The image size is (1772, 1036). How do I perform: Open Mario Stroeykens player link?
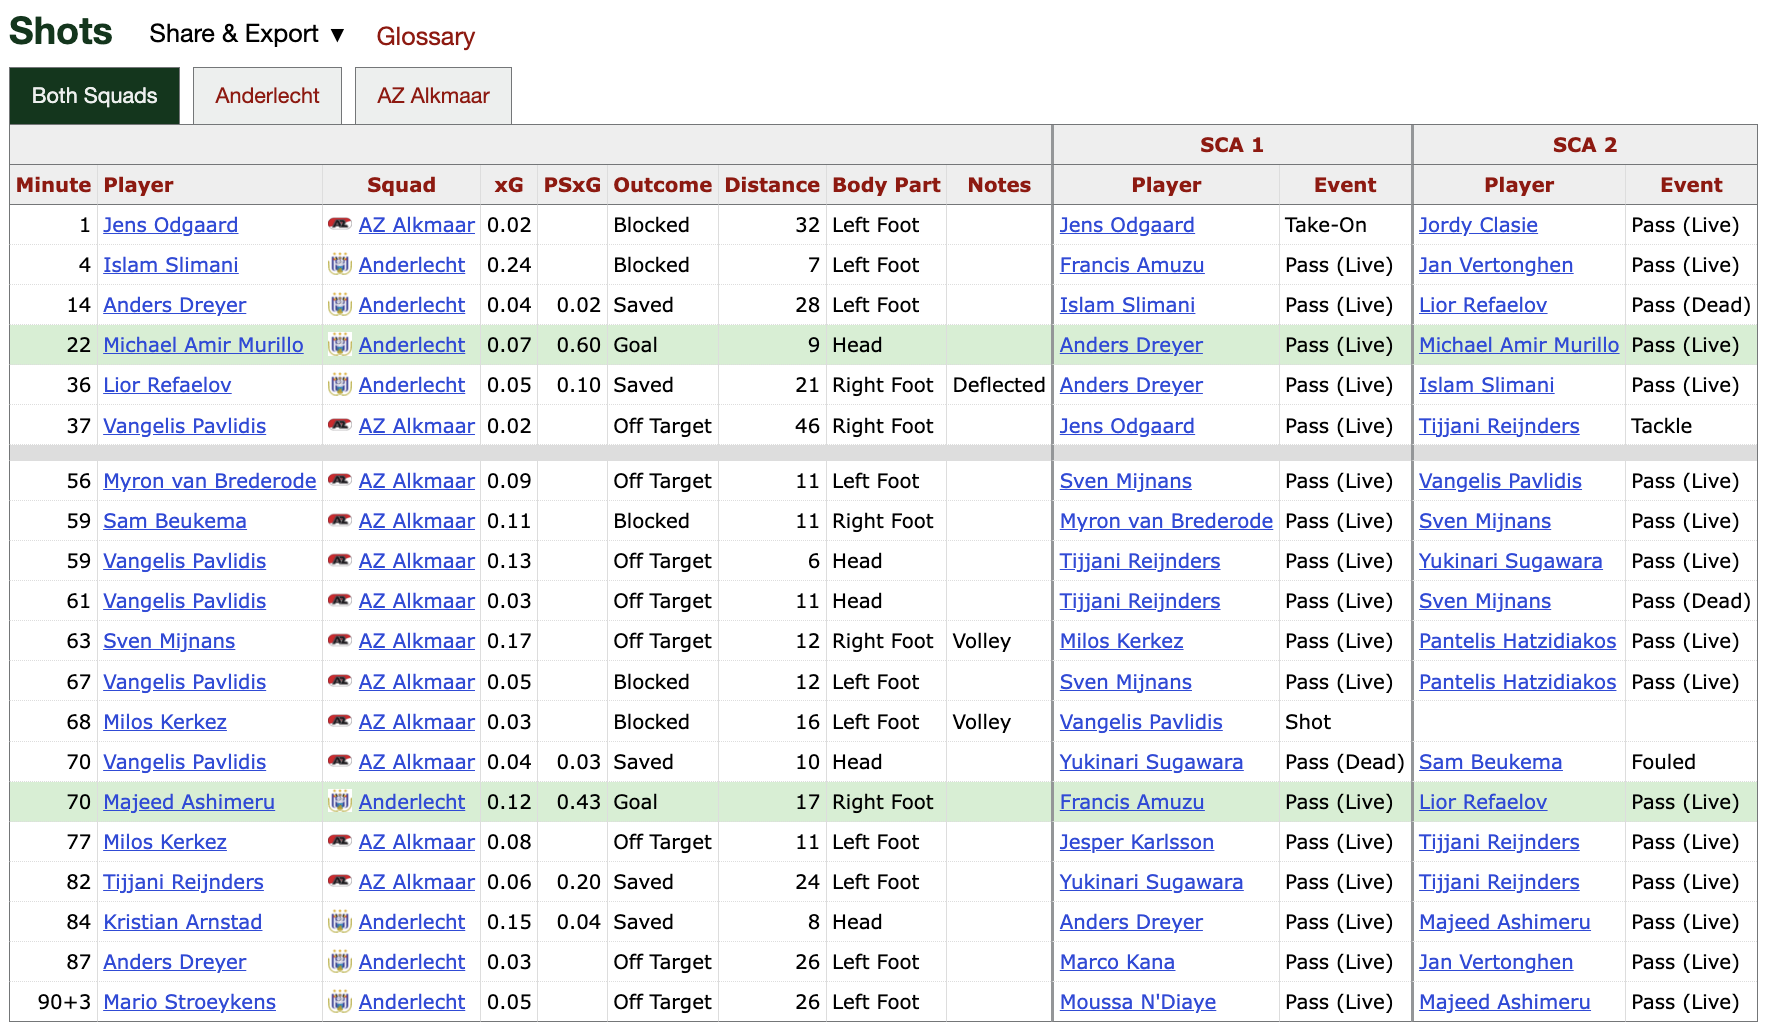pyautogui.click(x=189, y=1002)
